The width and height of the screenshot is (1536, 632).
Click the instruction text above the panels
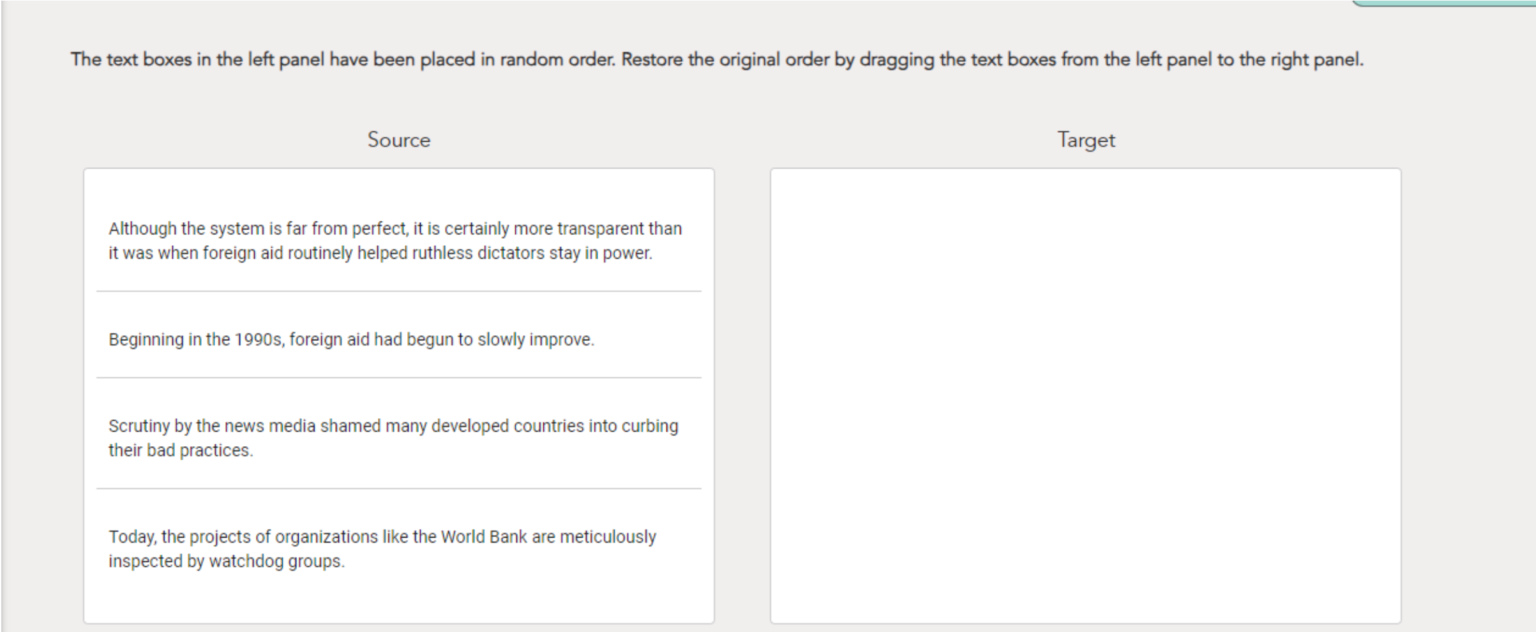pyautogui.click(x=716, y=60)
